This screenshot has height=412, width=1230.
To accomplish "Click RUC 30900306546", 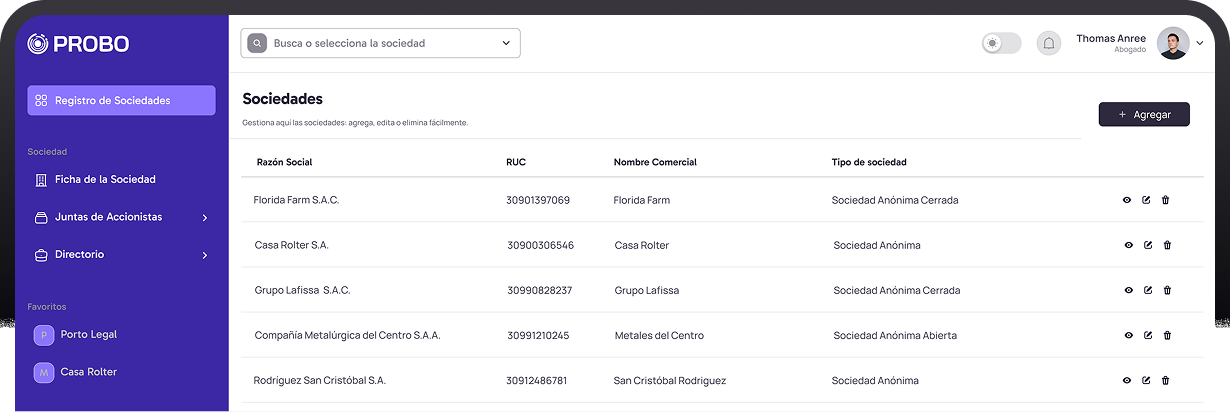I will click(x=540, y=245).
